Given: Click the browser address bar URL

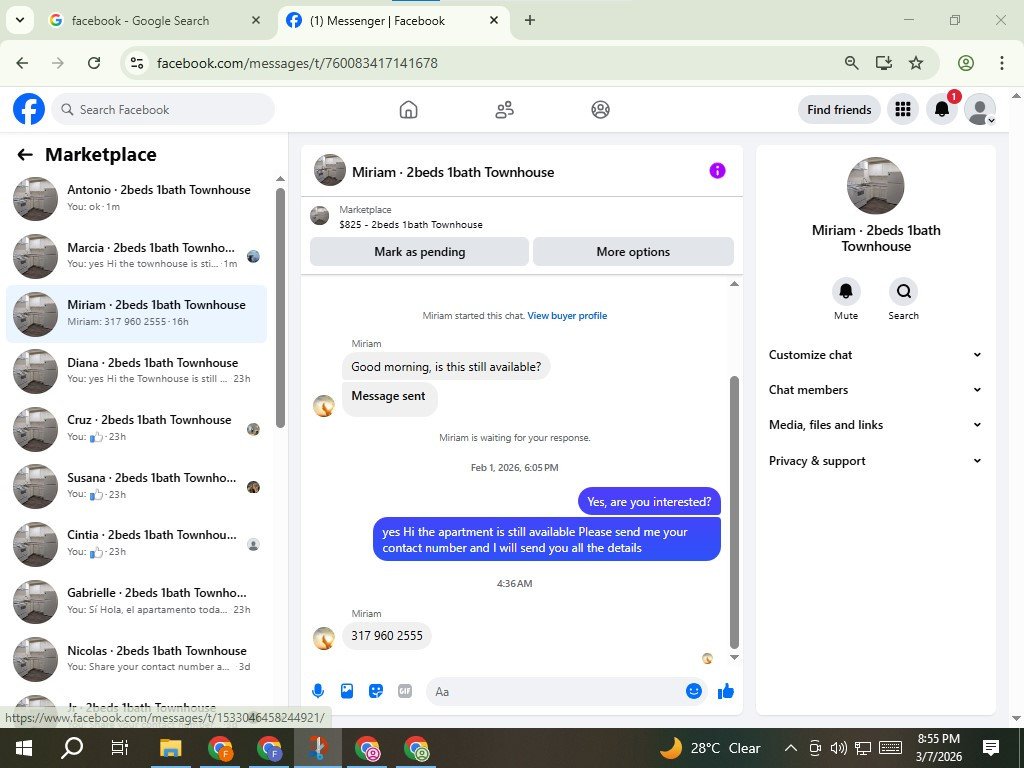Looking at the screenshot, I should click(297, 63).
